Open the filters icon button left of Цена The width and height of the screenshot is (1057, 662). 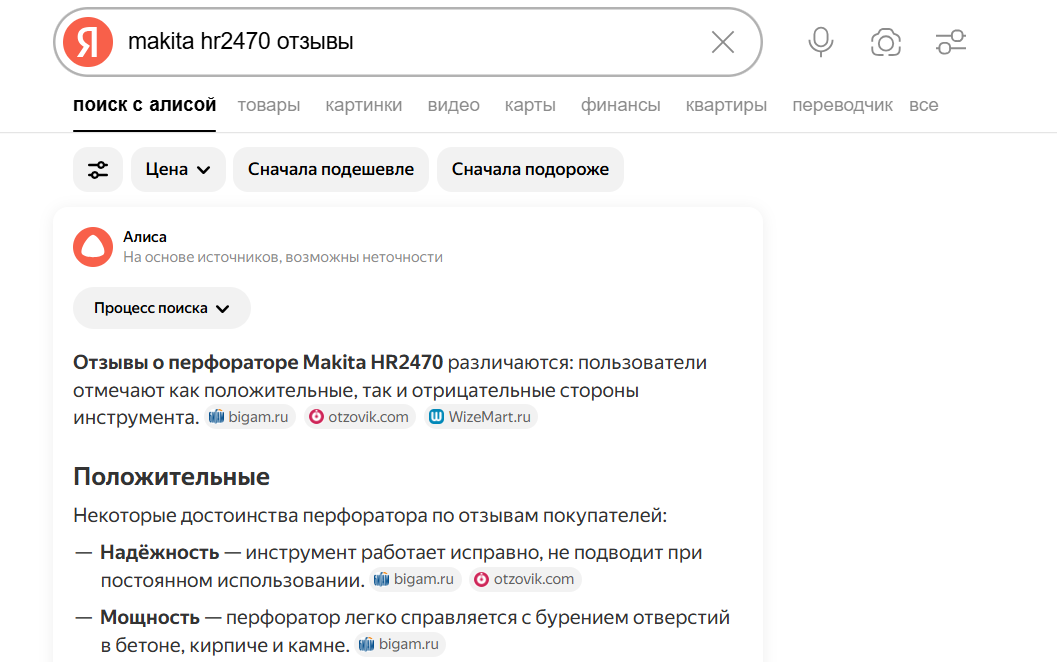(98, 169)
